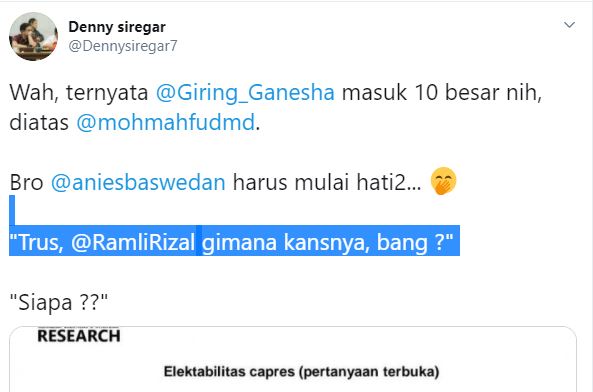Click the opening words 'Wah, ternyata'
Screen dimensions: 593x392
(x=79, y=93)
